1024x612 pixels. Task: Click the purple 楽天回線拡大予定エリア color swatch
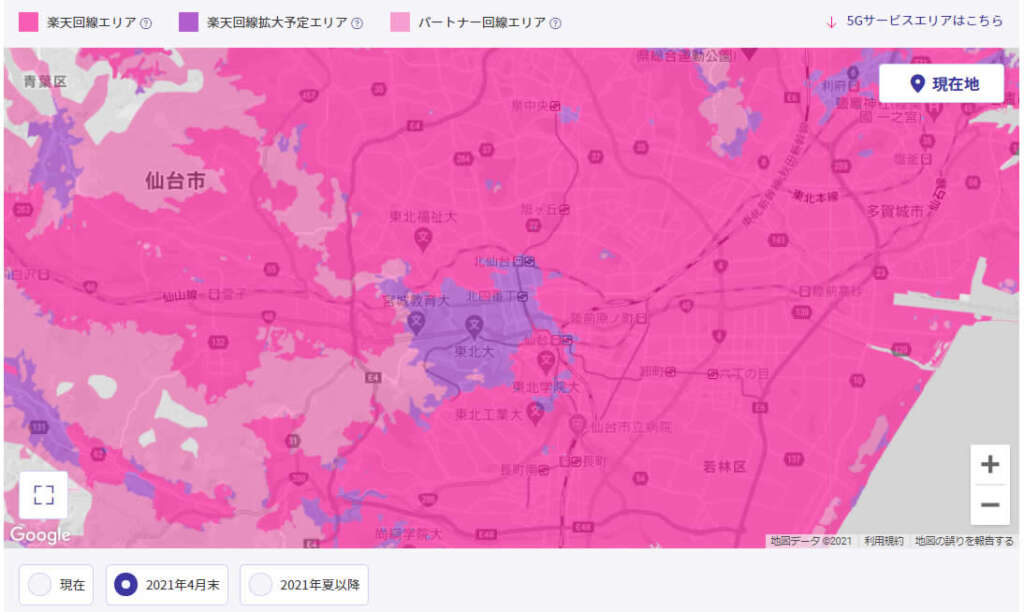(188, 22)
